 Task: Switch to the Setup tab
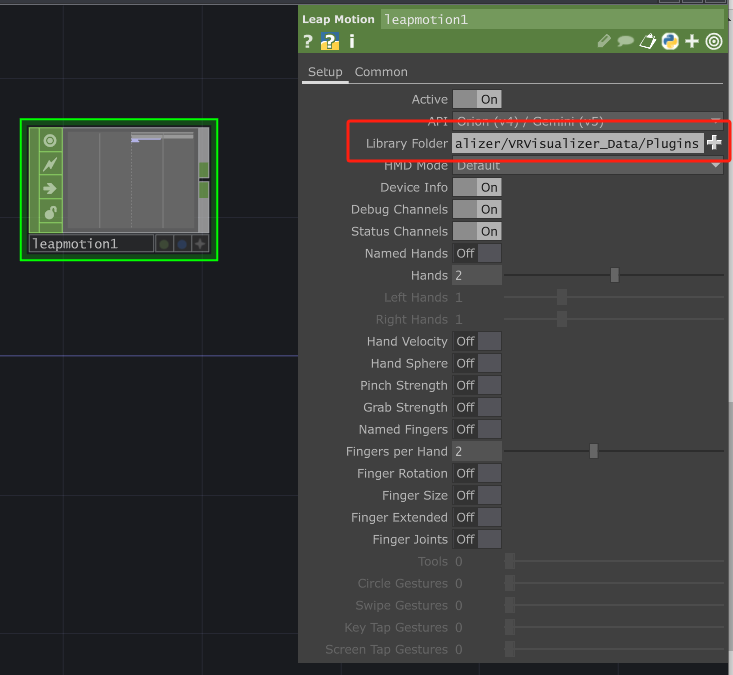pos(325,72)
